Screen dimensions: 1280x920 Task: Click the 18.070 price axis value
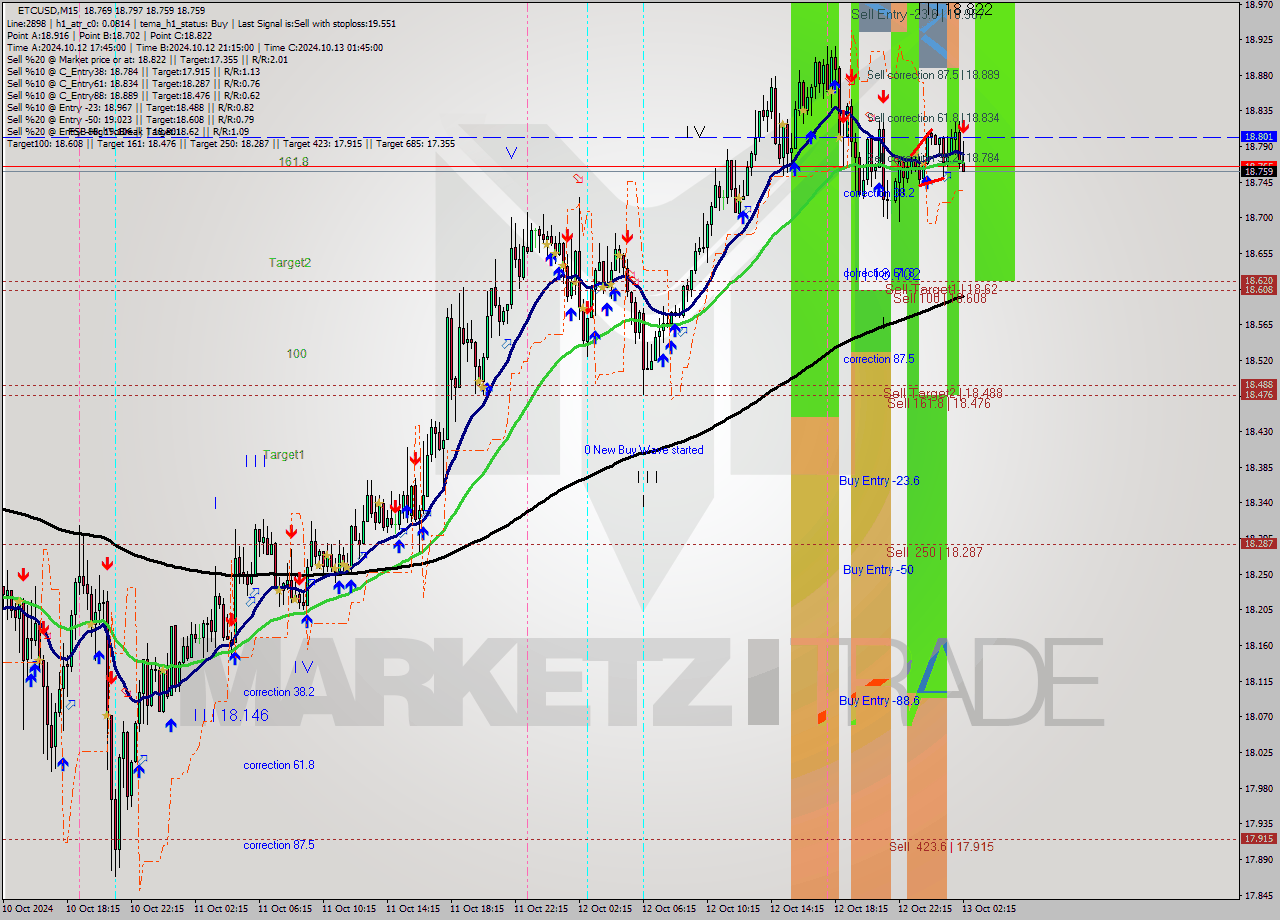(1258, 716)
